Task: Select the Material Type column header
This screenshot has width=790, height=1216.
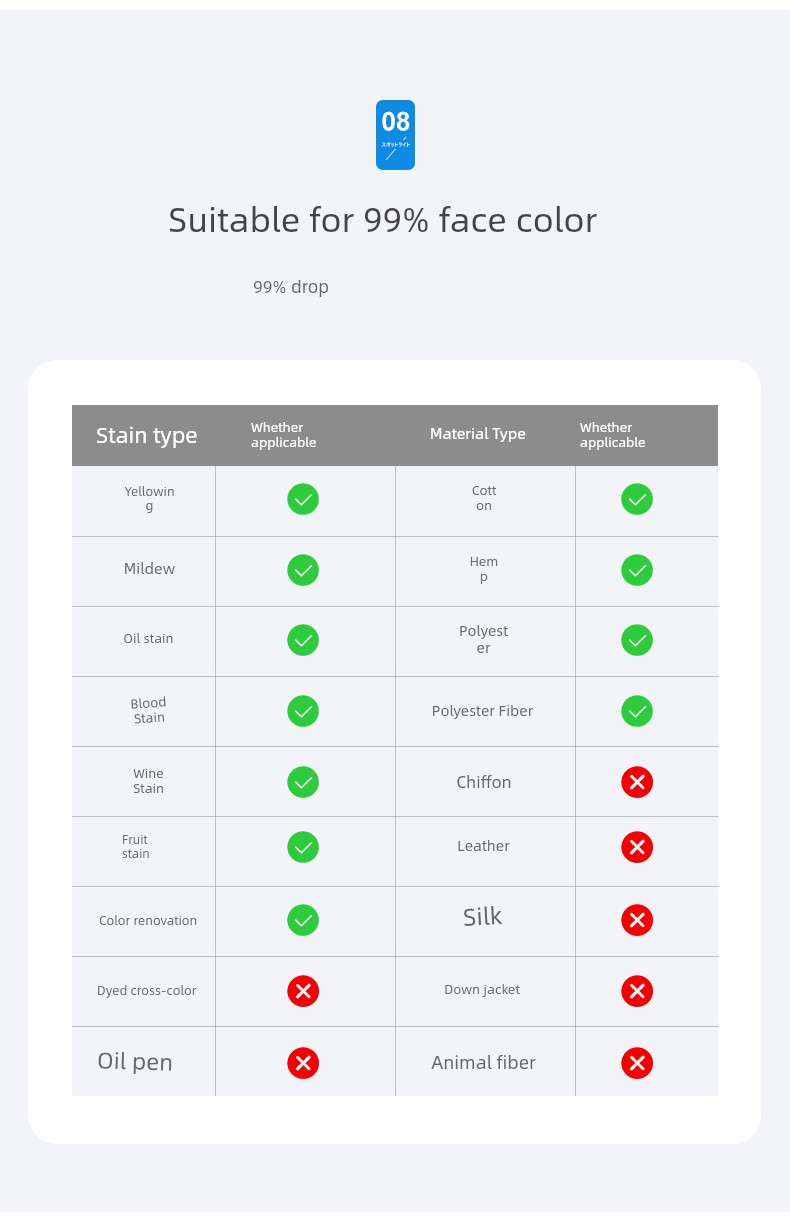Action: point(477,434)
